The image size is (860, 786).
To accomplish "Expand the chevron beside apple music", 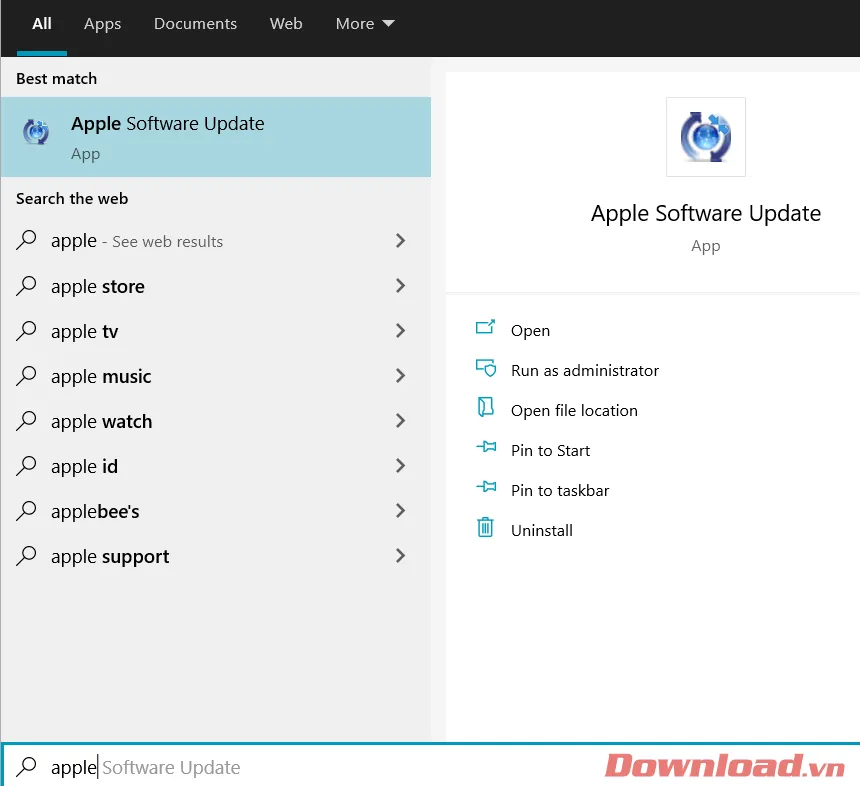I will point(400,376).
